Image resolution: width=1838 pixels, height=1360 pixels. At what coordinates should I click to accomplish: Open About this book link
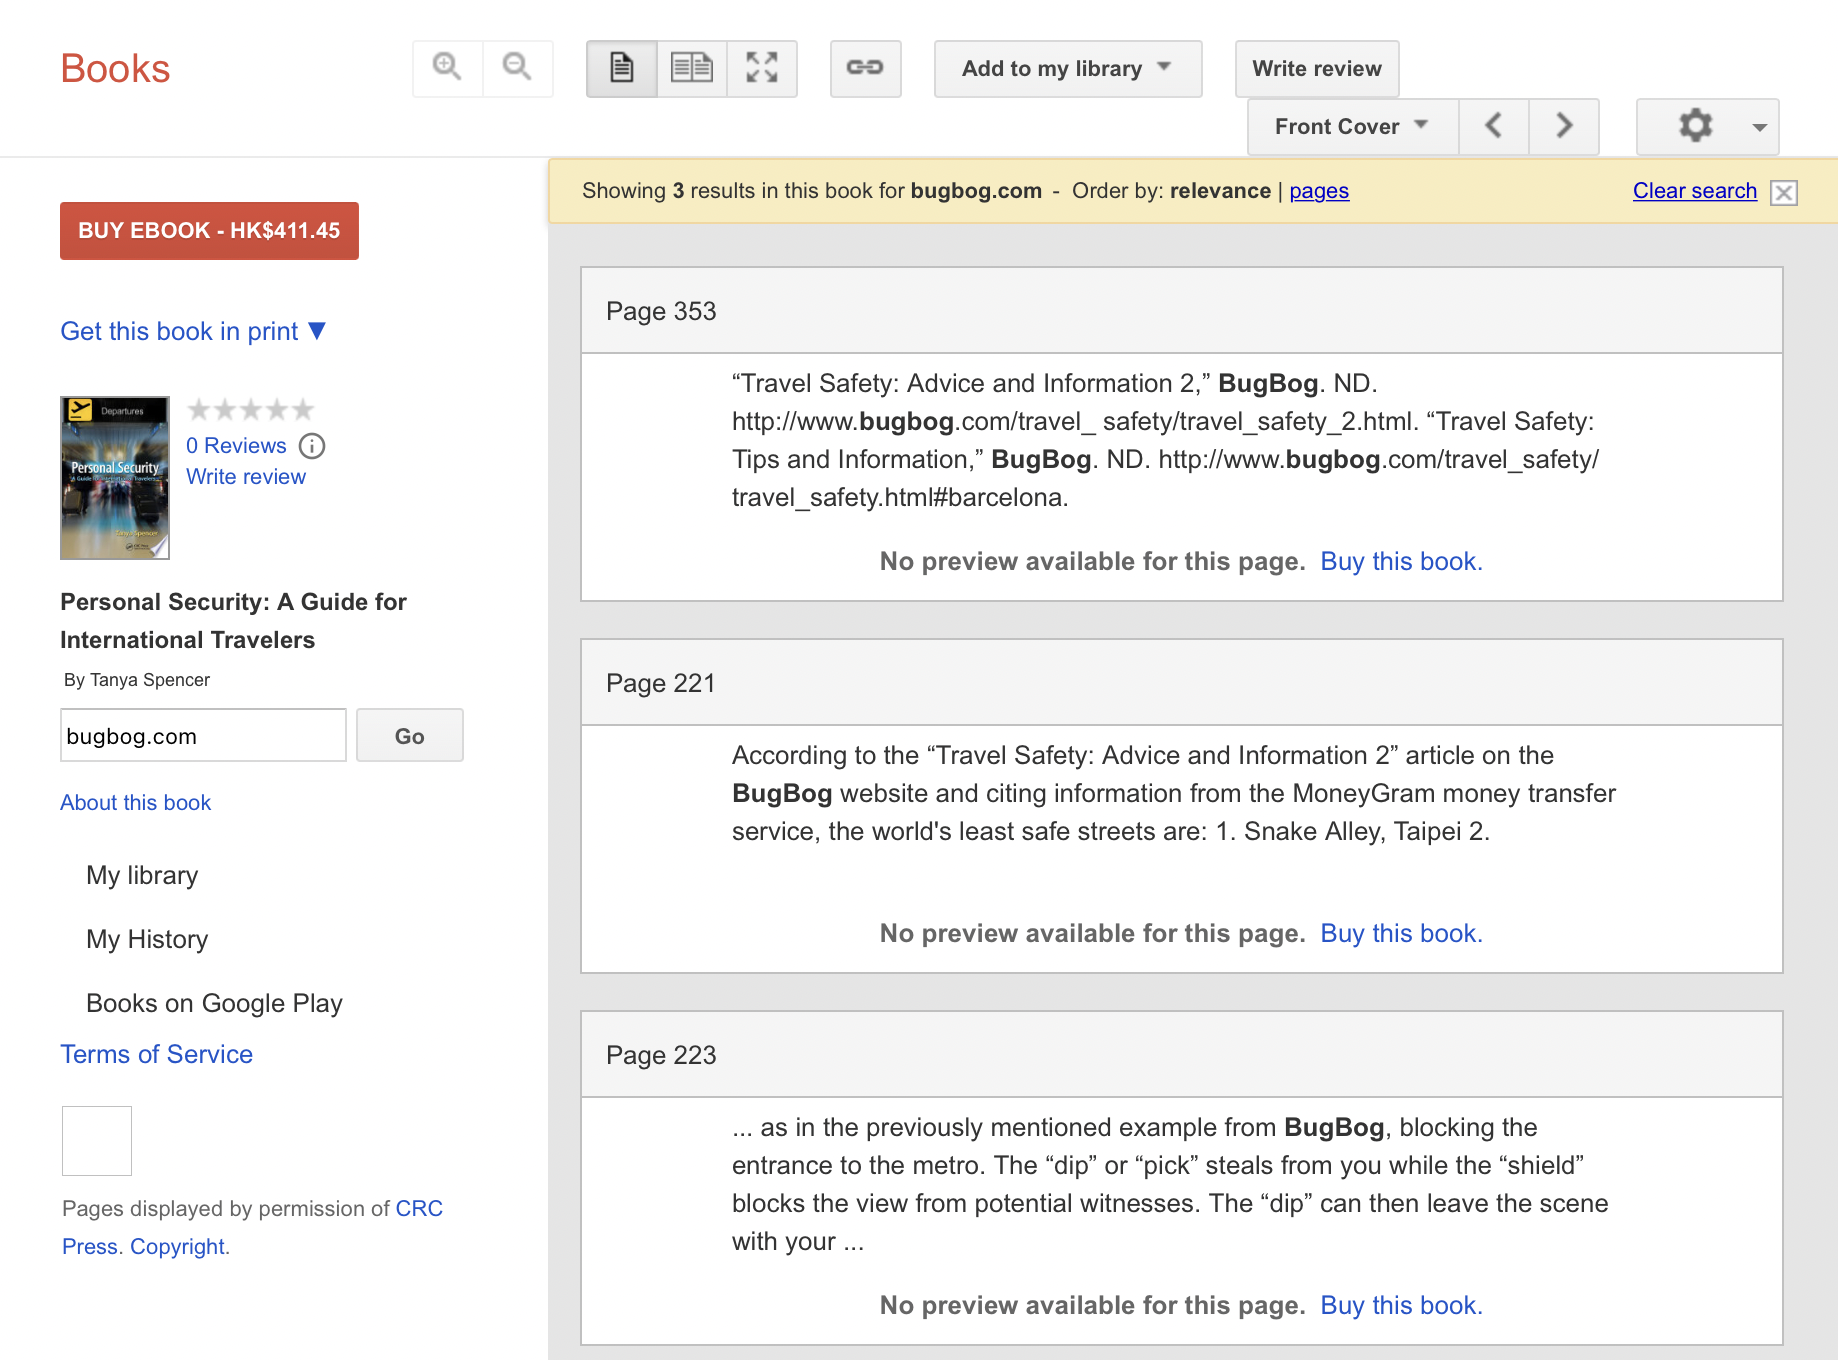coord(136,803)
